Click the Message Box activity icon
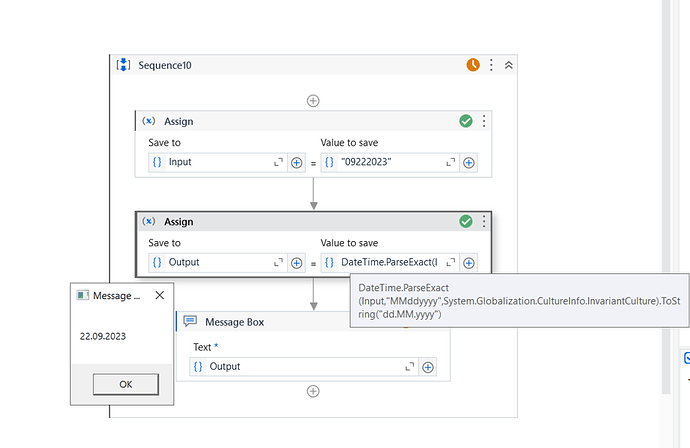 (x=190, y=321)
